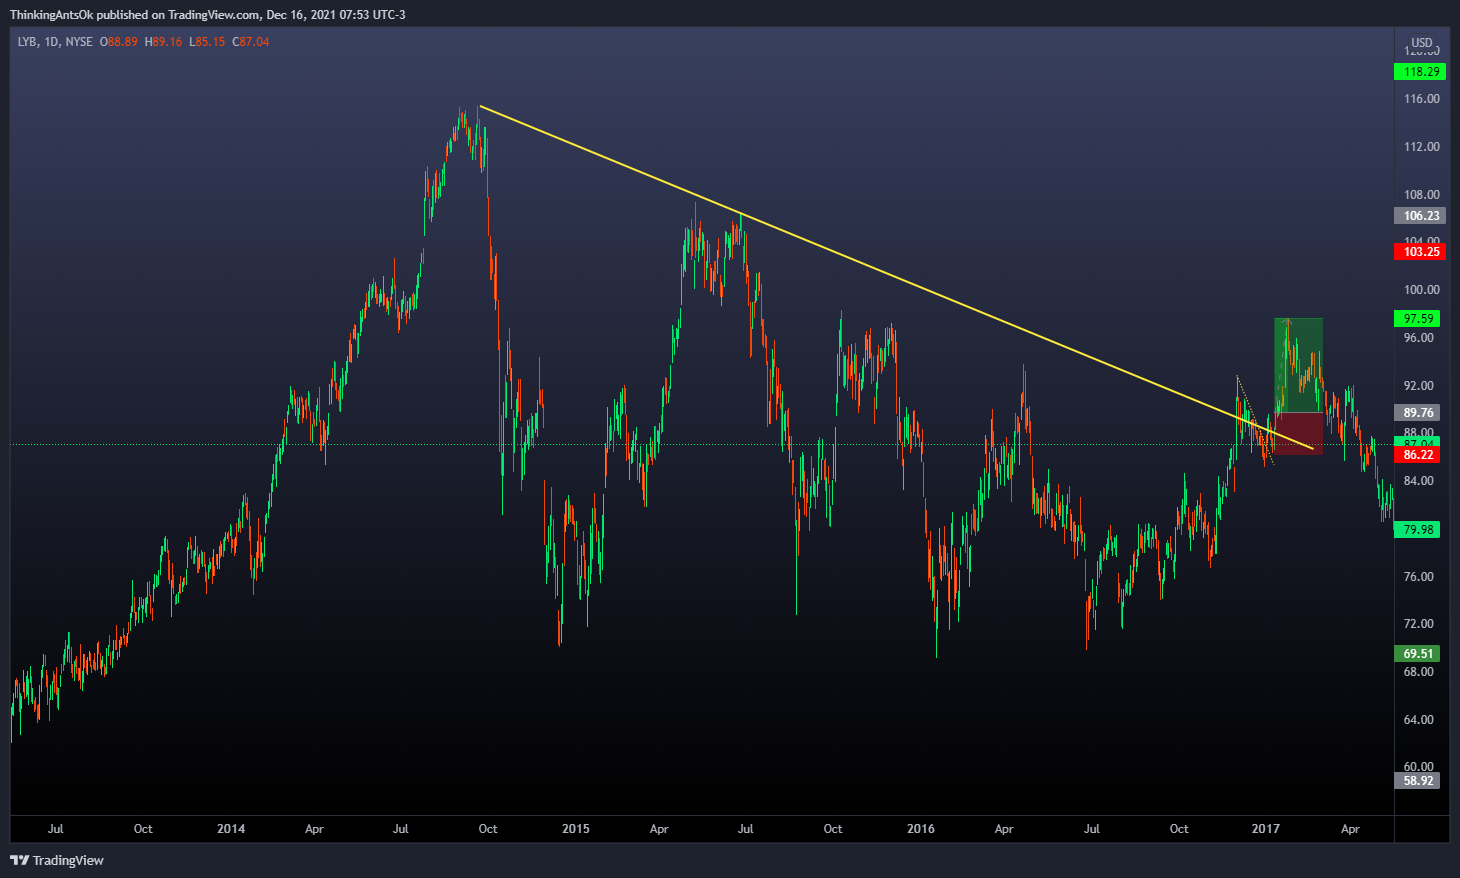1460x878 pixels.
Task: Click the 2017 label on time axis
Action: [1266, 829]
